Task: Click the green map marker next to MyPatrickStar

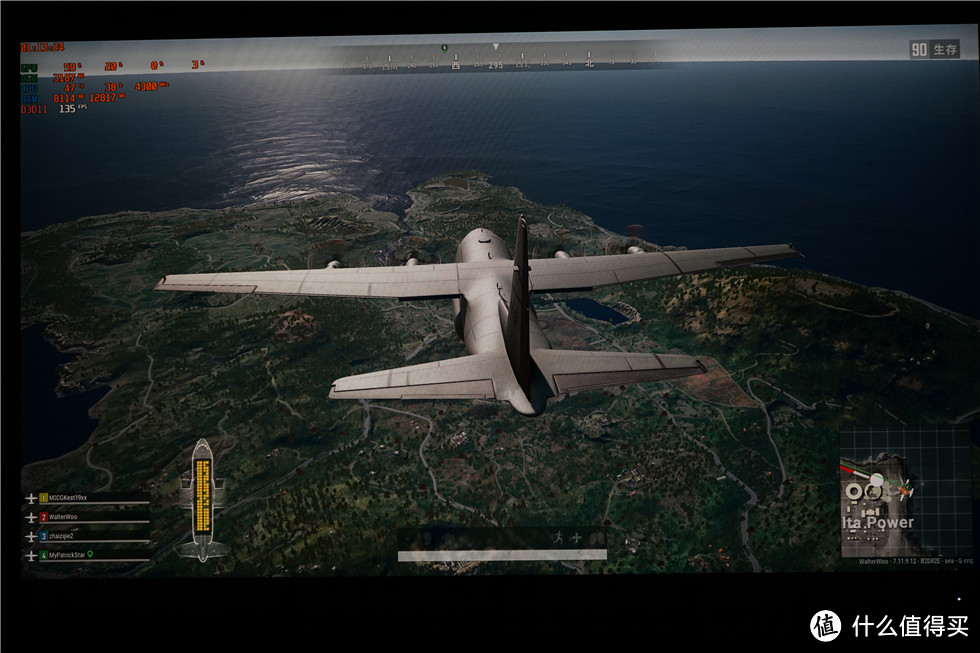Action: [x=90, y=554]
